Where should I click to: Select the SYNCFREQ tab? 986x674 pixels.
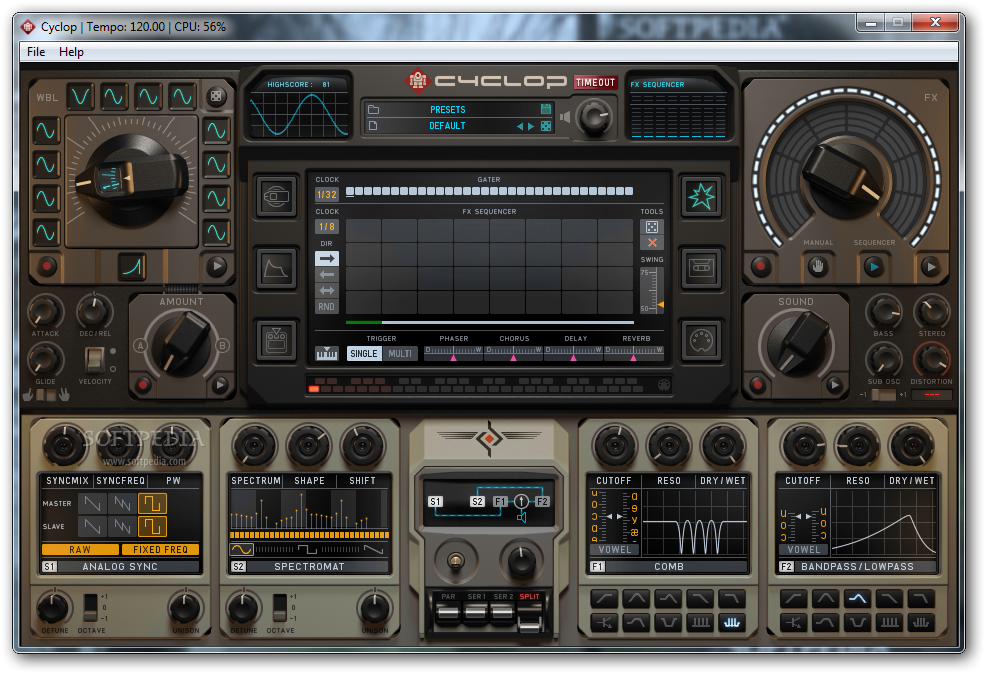coord(121,480)
